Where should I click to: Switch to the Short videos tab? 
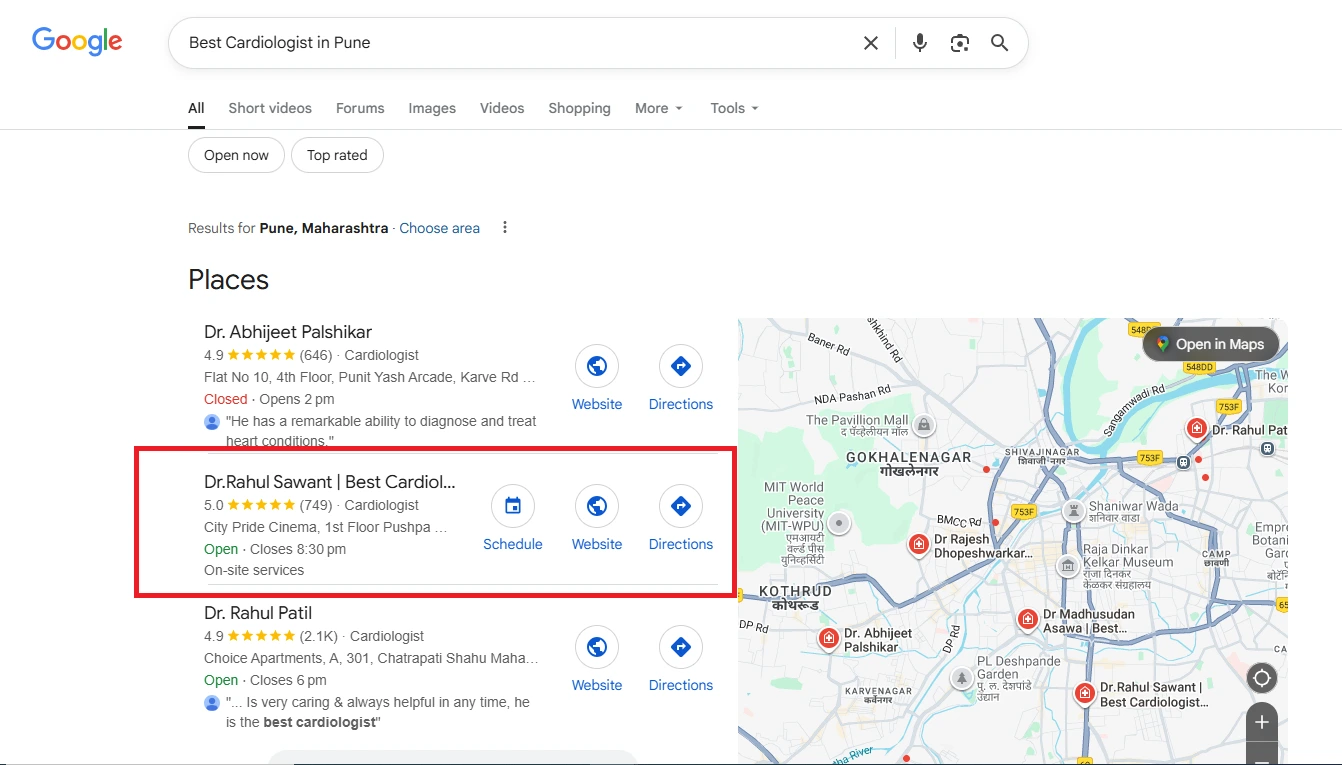coord(270,108)
